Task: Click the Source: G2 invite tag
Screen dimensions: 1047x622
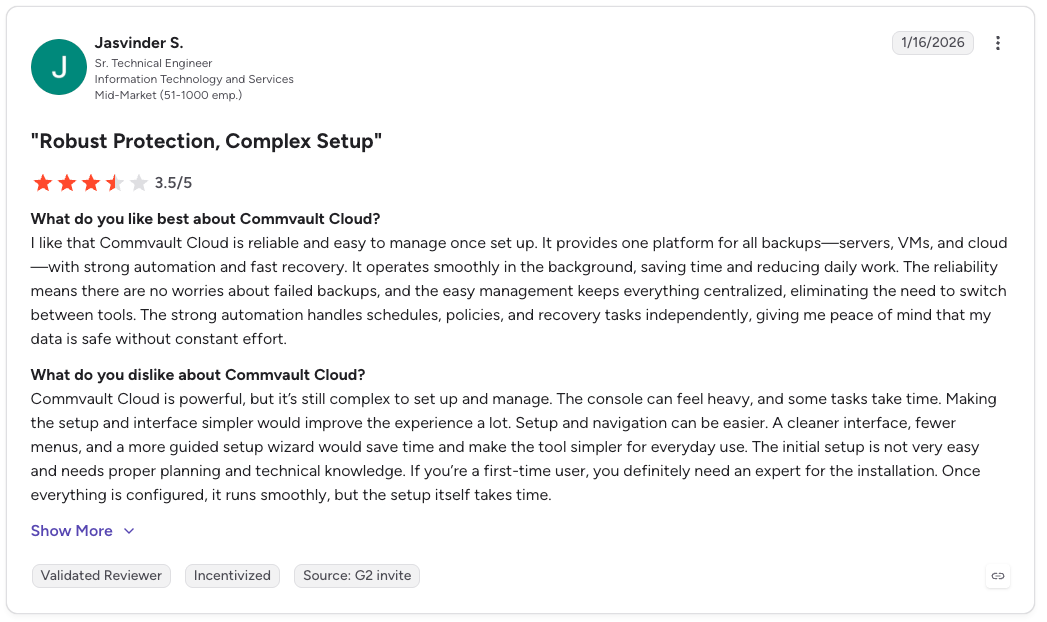Action: [x=357, y=576]
